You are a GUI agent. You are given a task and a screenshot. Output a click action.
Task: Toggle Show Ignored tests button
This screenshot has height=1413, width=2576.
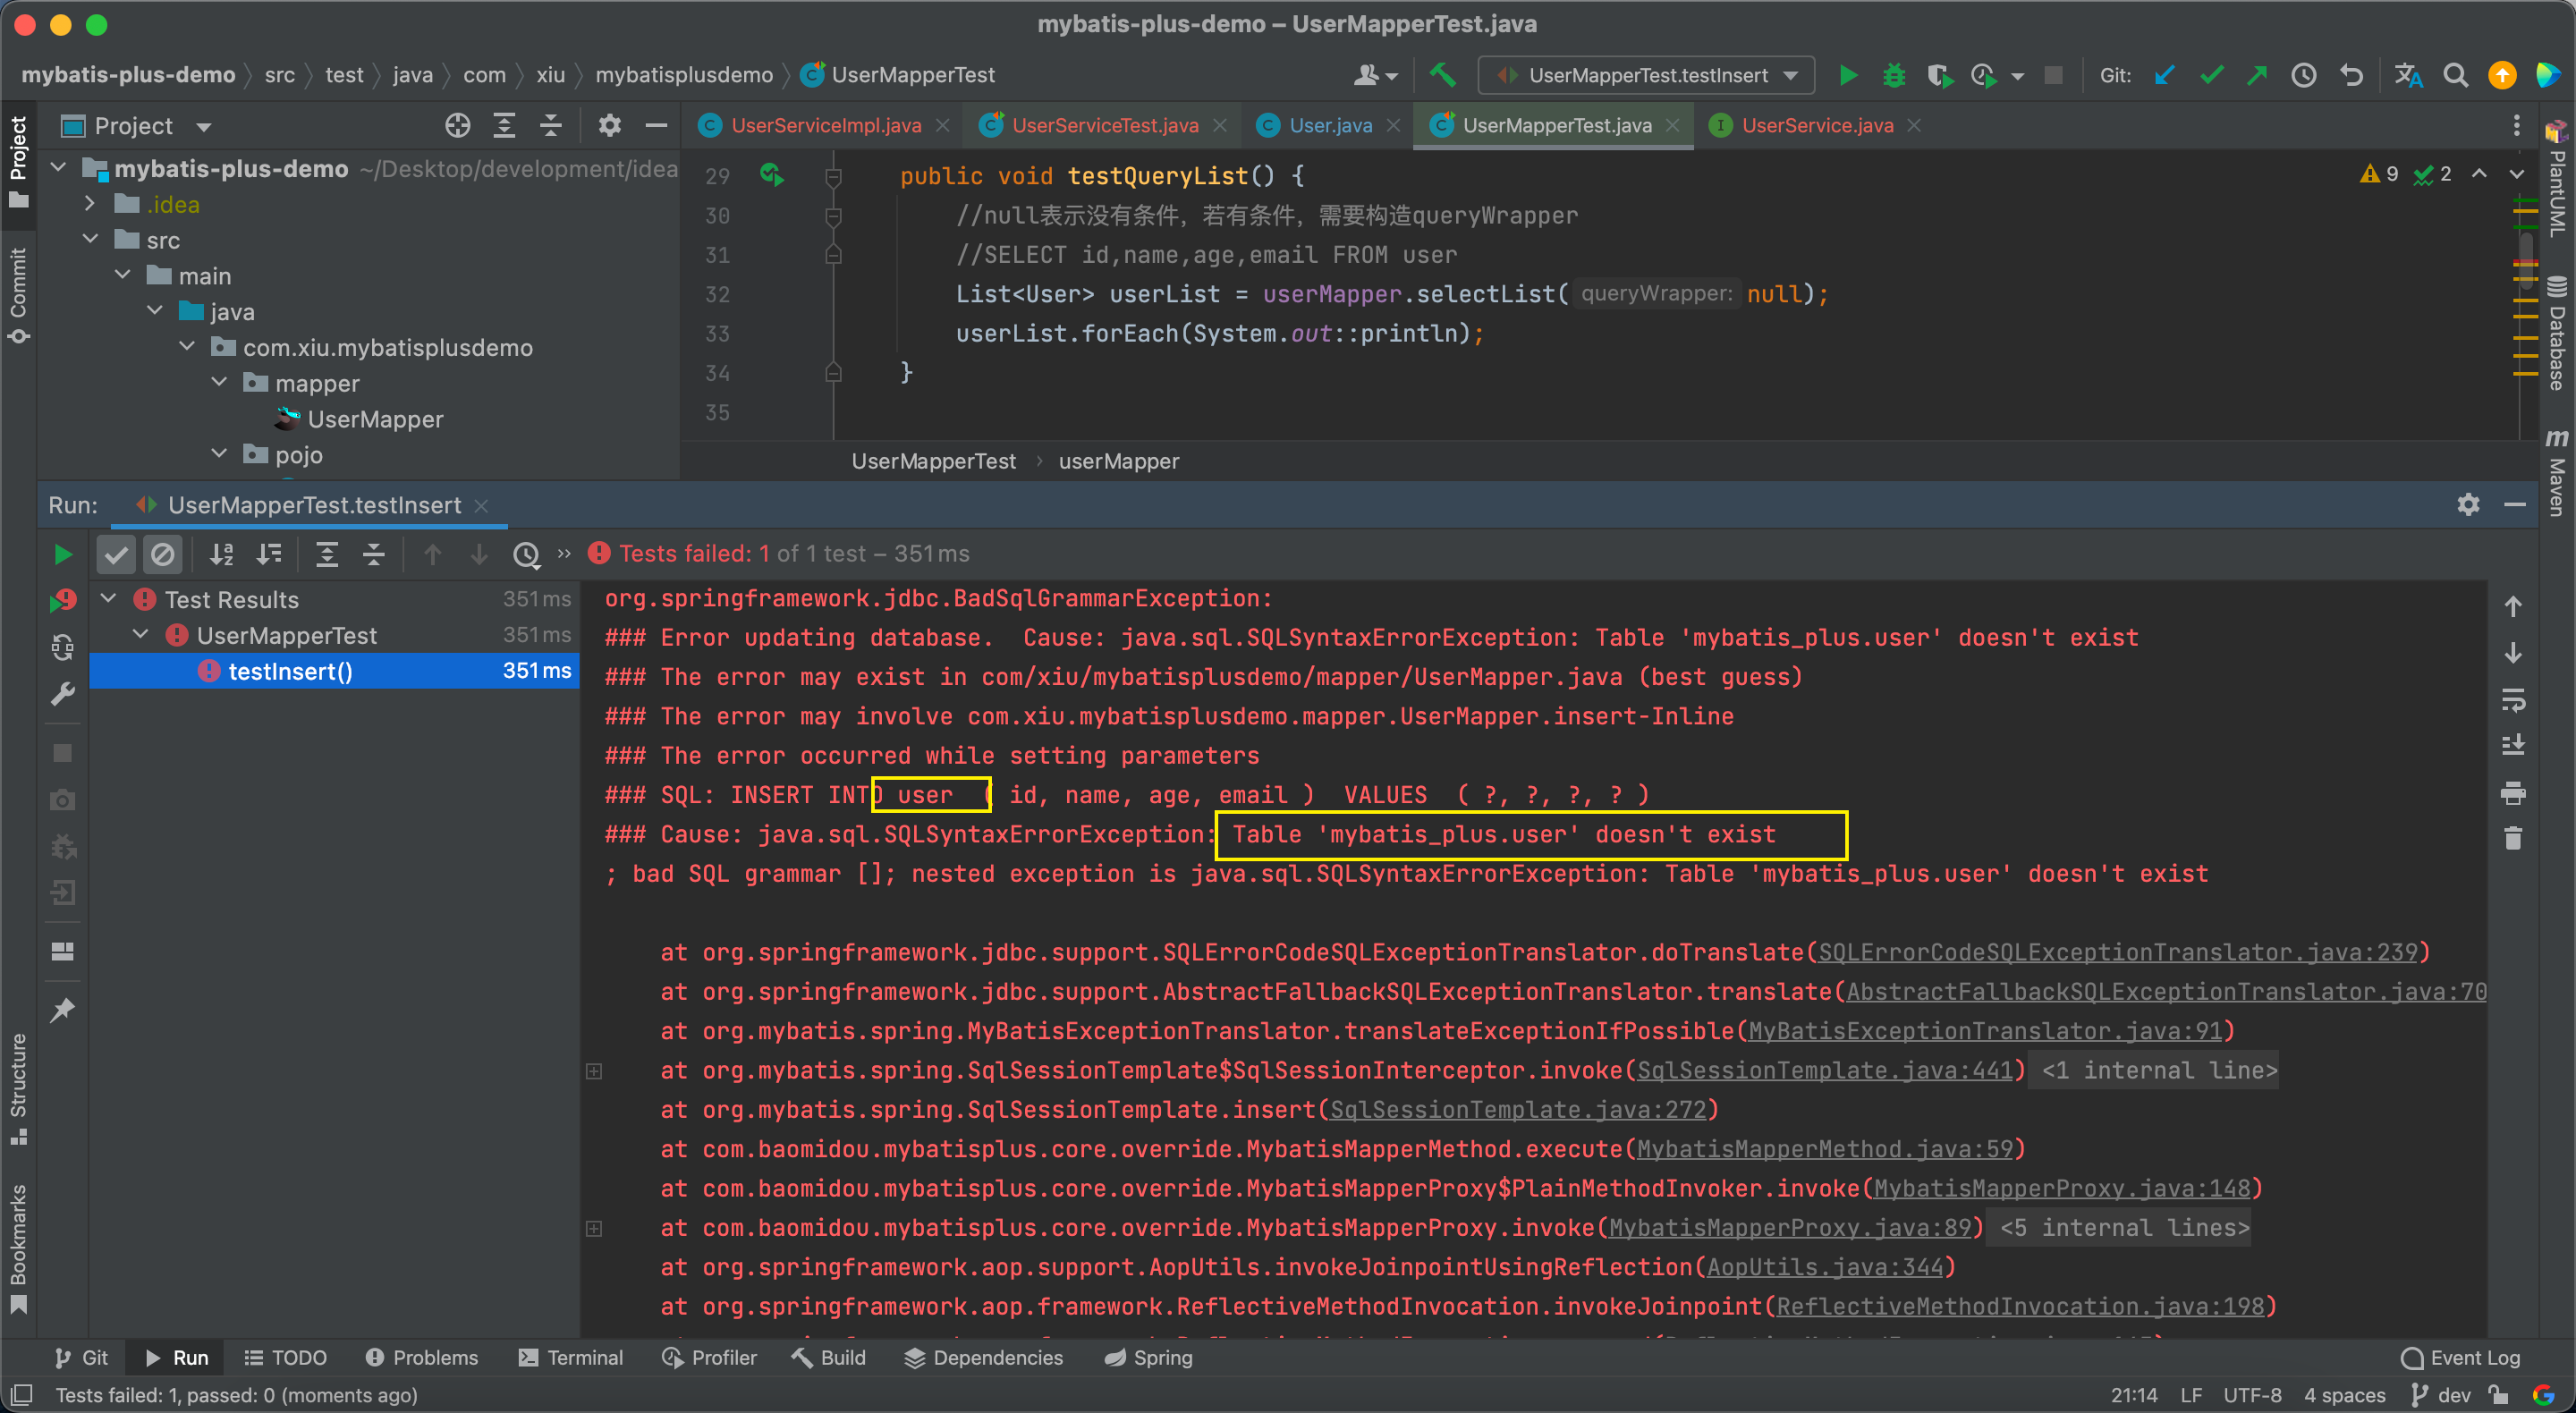(162, 554)
